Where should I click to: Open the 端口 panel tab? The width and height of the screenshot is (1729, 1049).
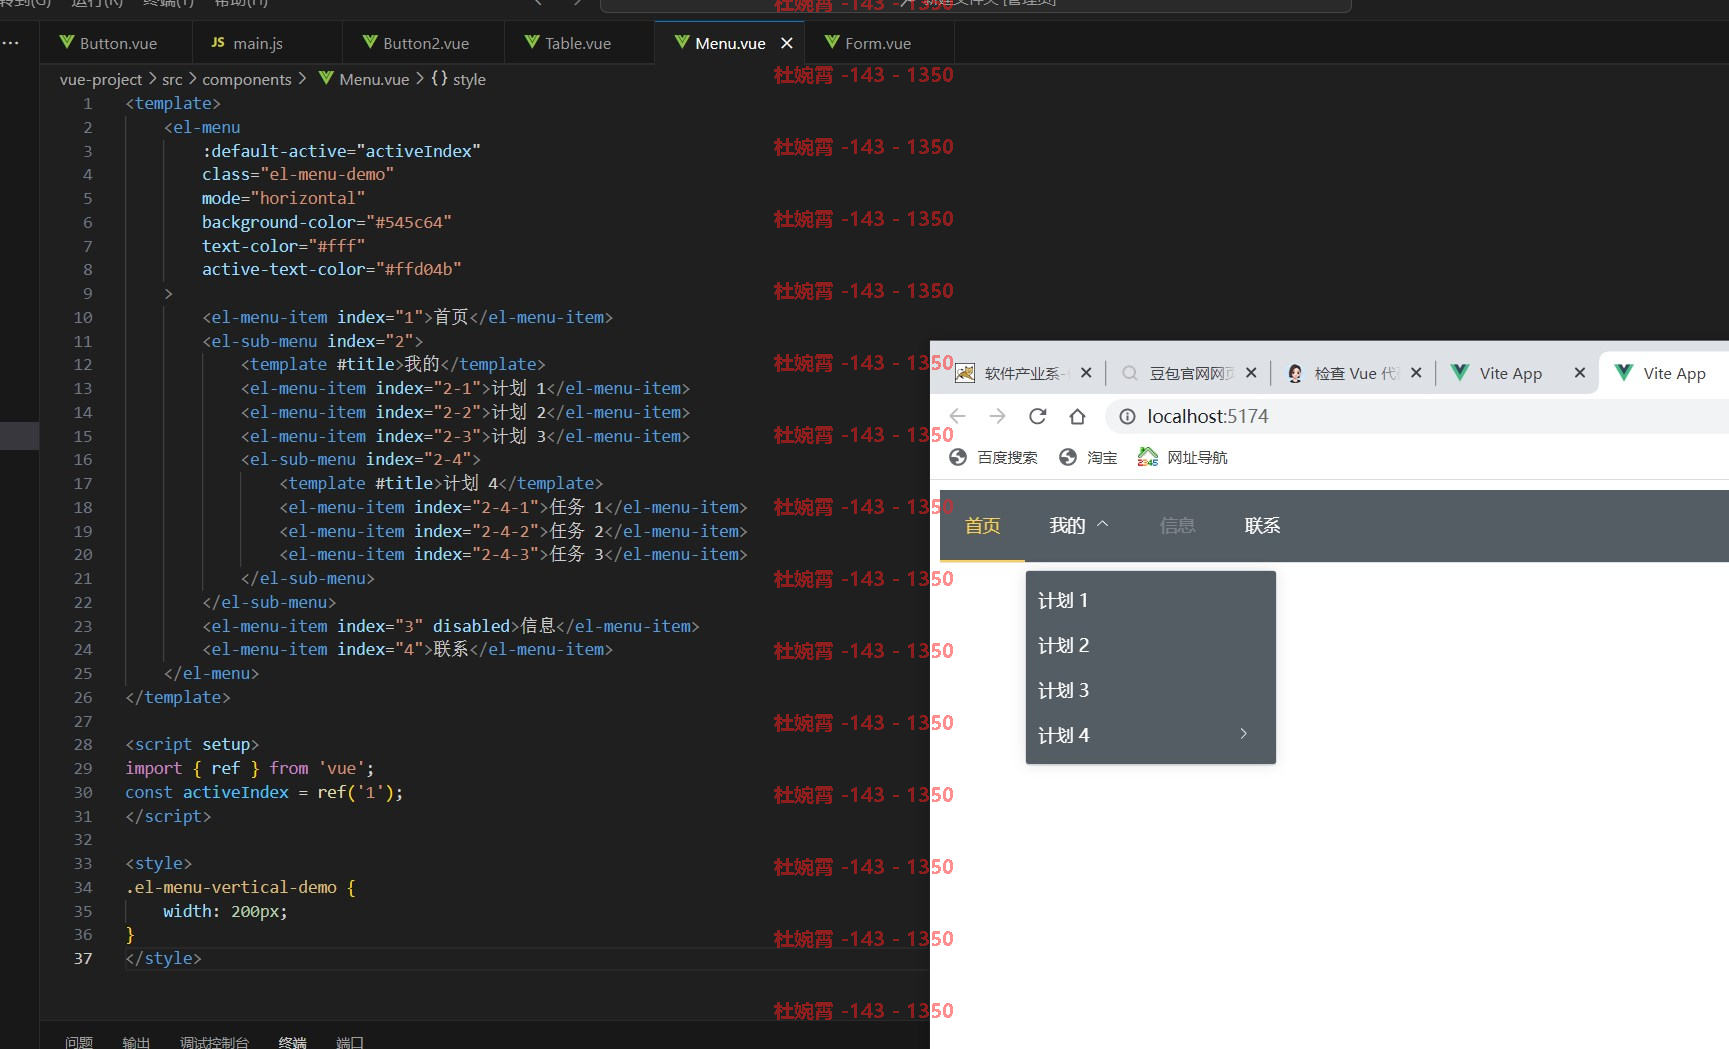point(350,1042)
